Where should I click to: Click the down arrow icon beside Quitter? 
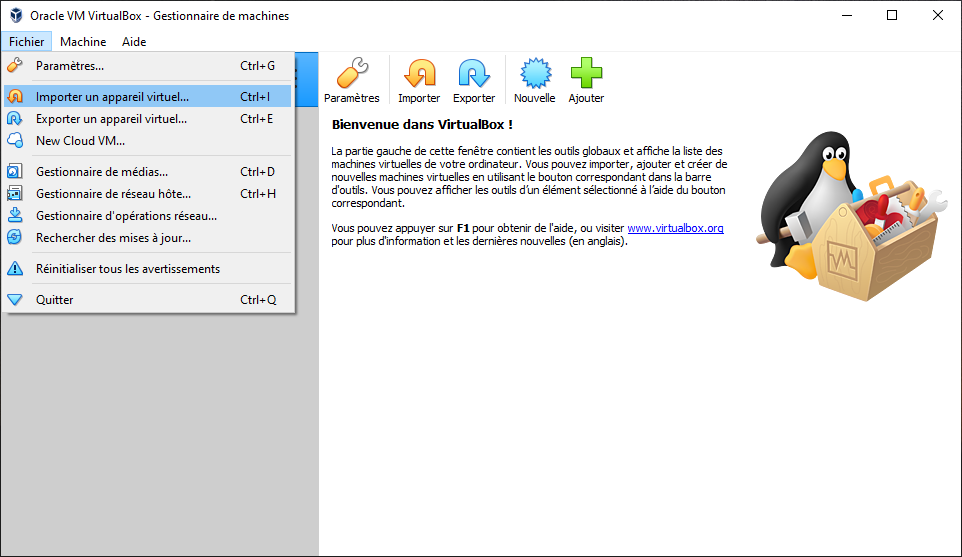click(x=15, y=299)
